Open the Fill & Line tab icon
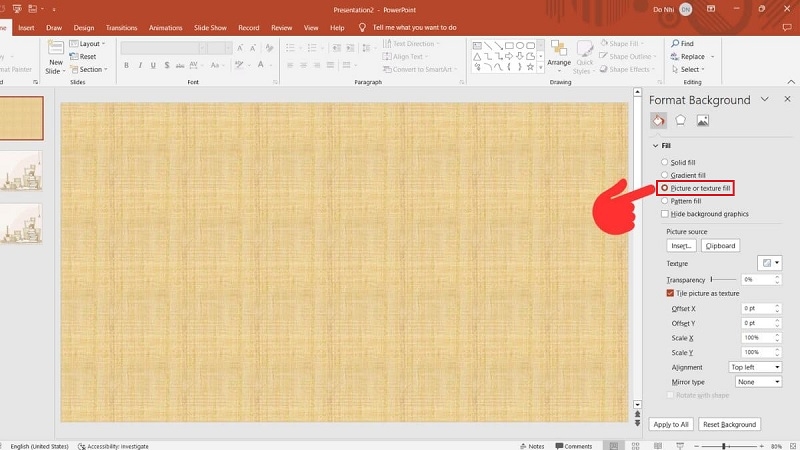Viewport: 800px width, 450px height. pyautogui.click(x=658, y=120)
